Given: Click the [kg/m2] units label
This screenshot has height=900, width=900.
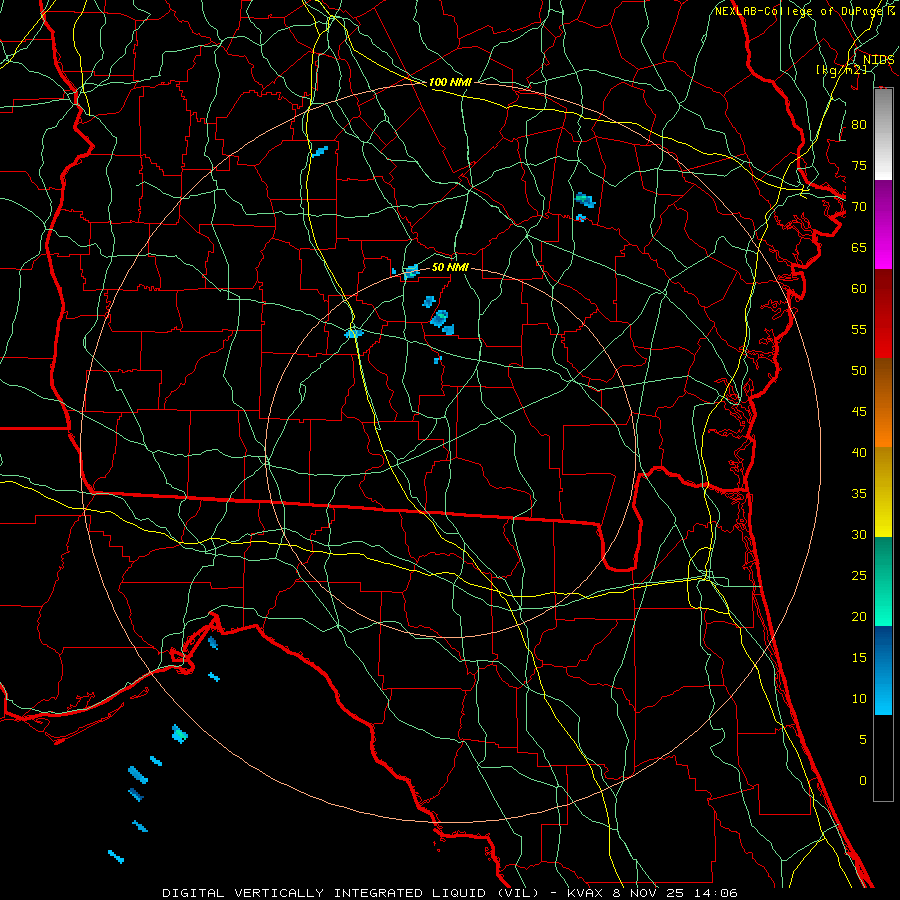Looking at the screenshot, I should (x=841, y=69).
